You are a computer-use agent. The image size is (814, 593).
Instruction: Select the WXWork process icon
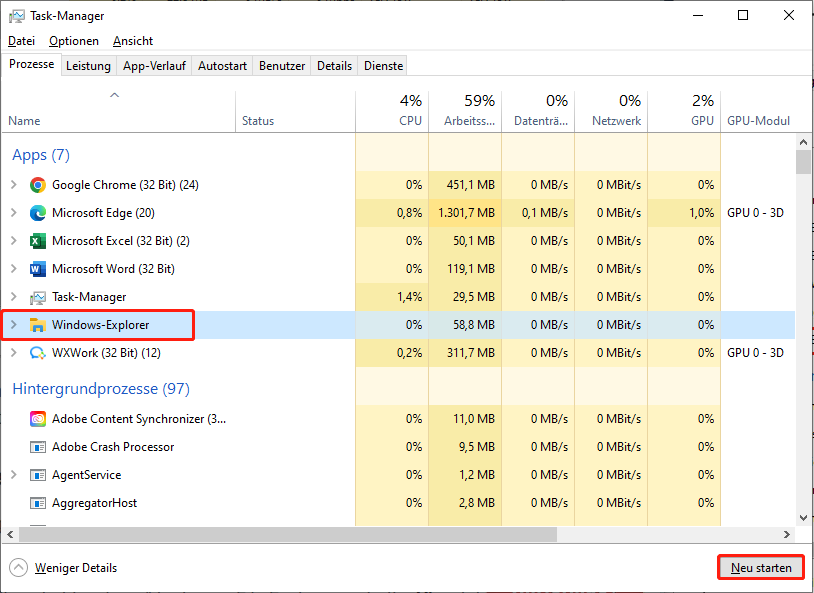point(37,353)
